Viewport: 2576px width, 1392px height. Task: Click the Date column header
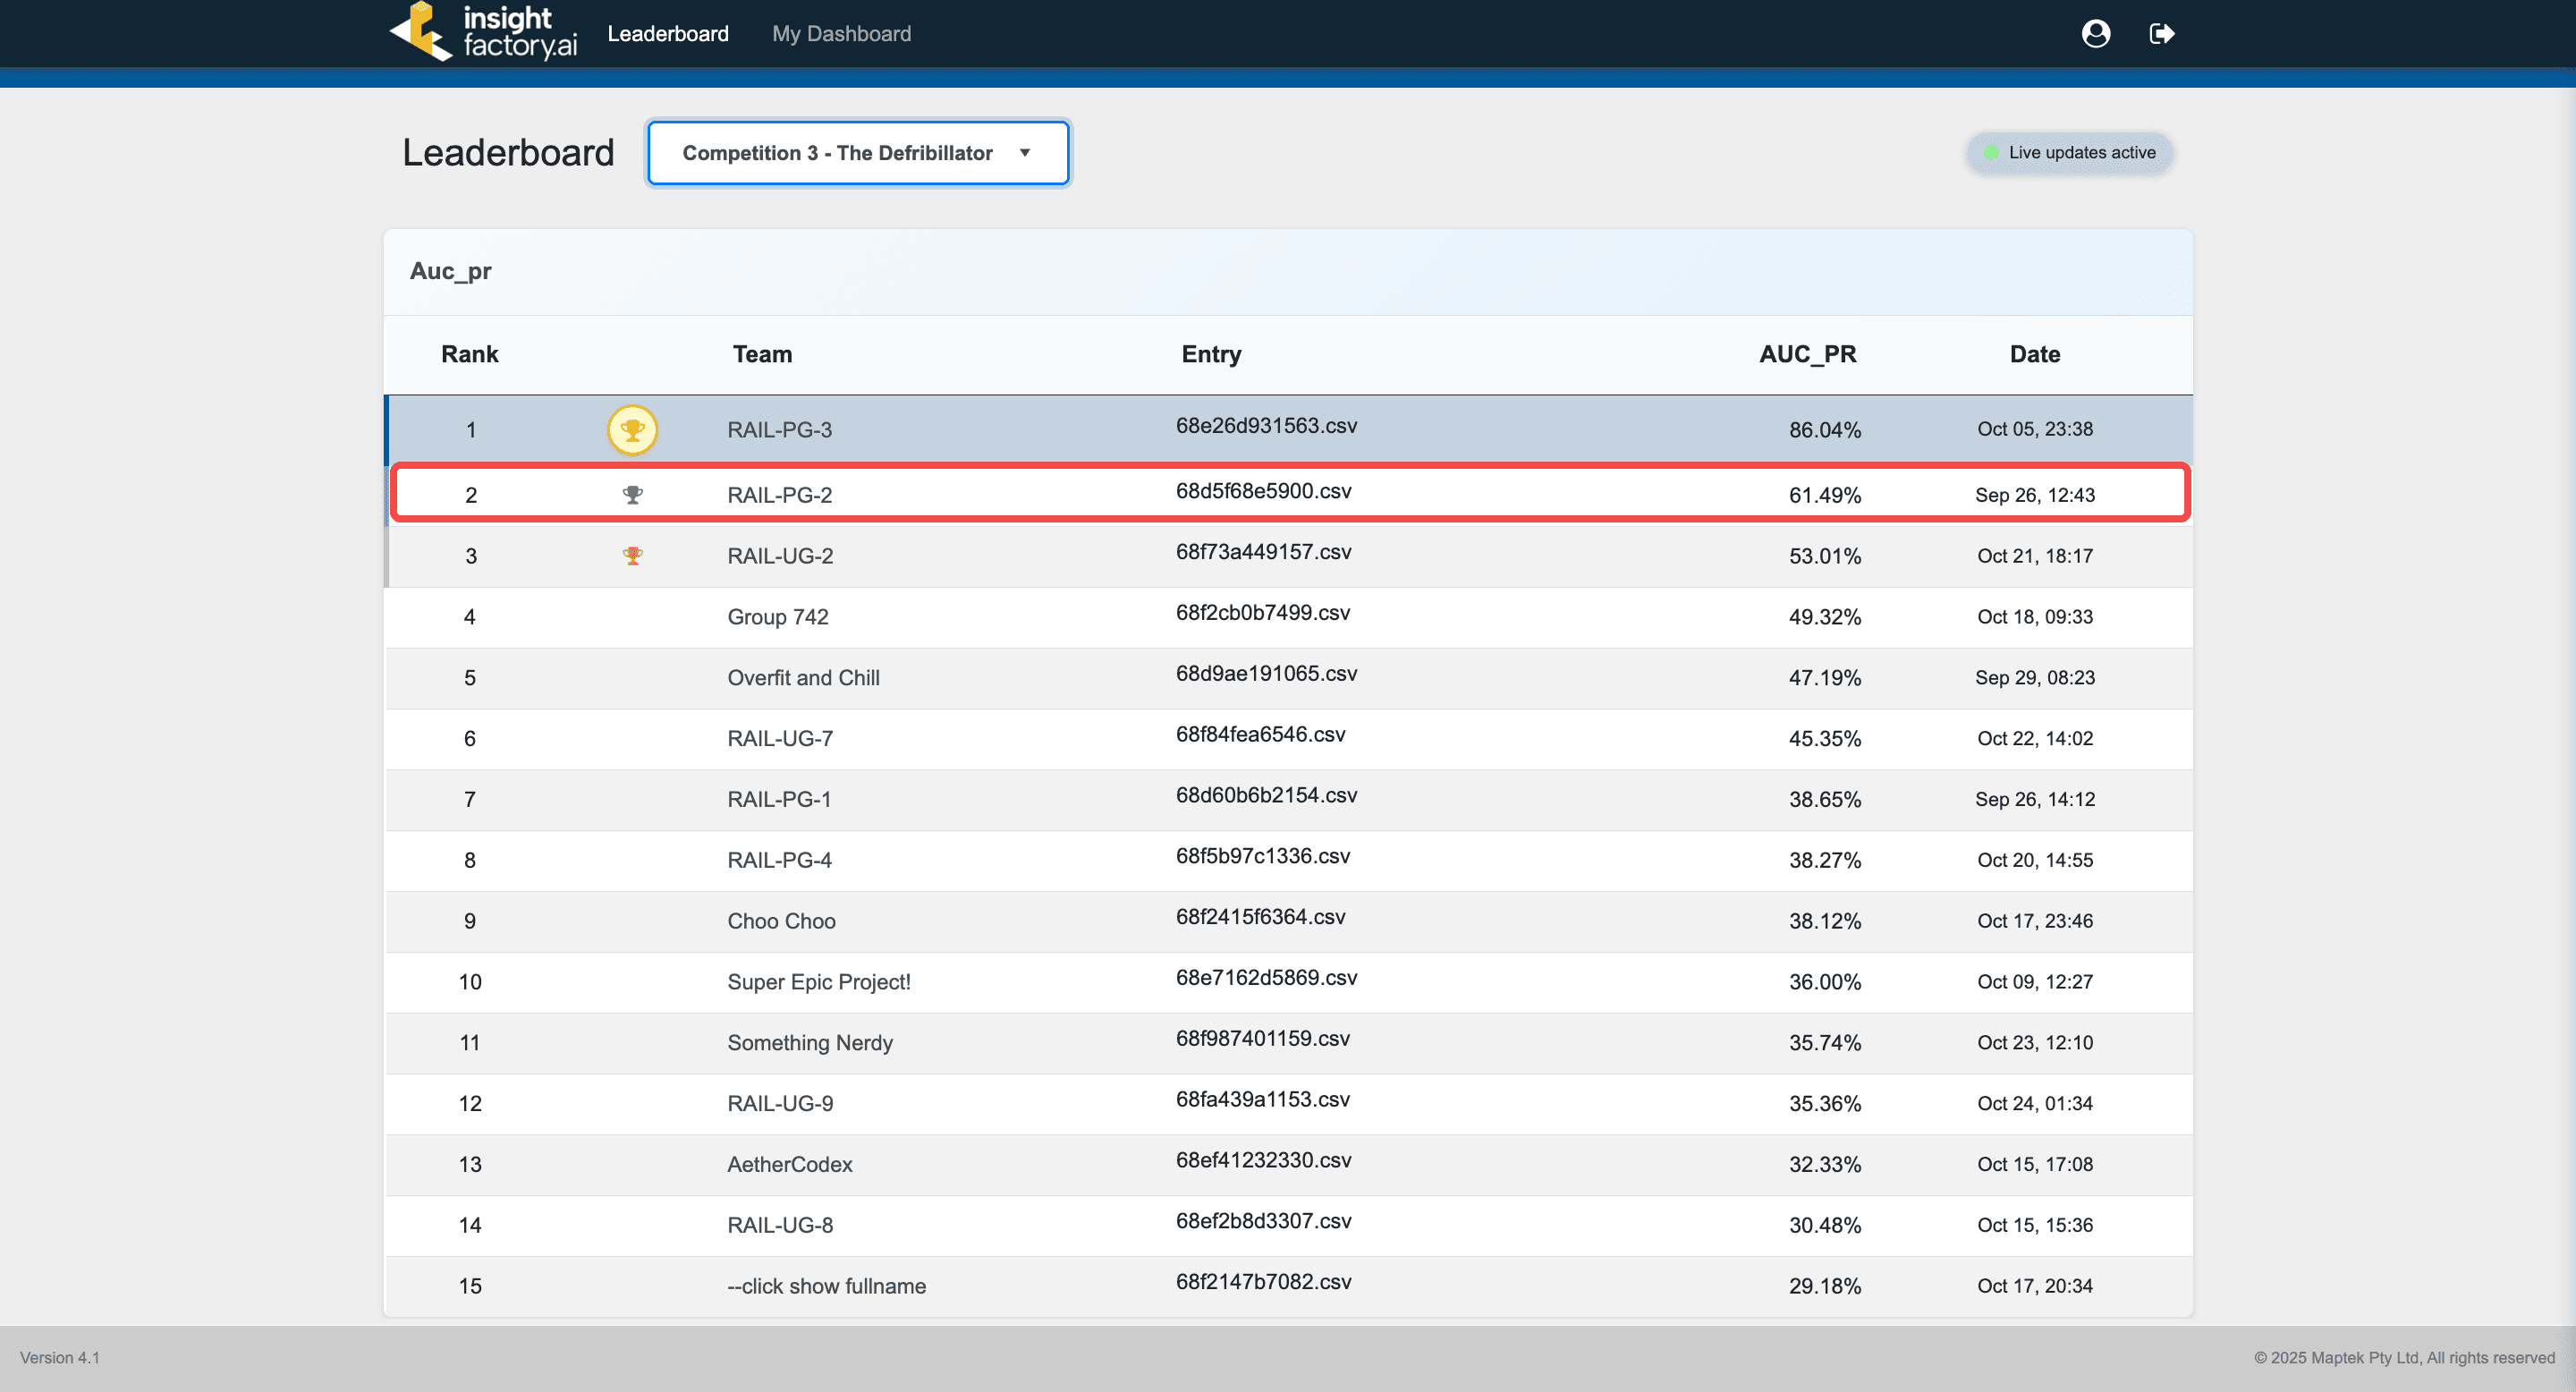click(x=2034, y=354)
